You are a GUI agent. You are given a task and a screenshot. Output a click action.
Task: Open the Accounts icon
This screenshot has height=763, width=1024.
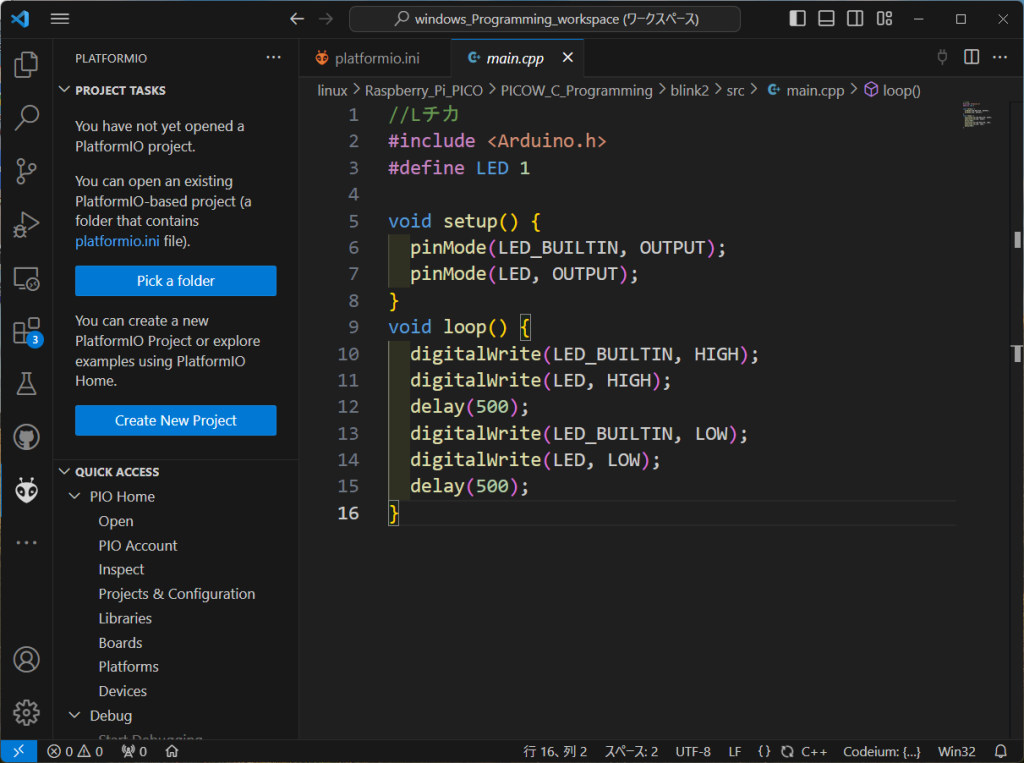[26, 660]
